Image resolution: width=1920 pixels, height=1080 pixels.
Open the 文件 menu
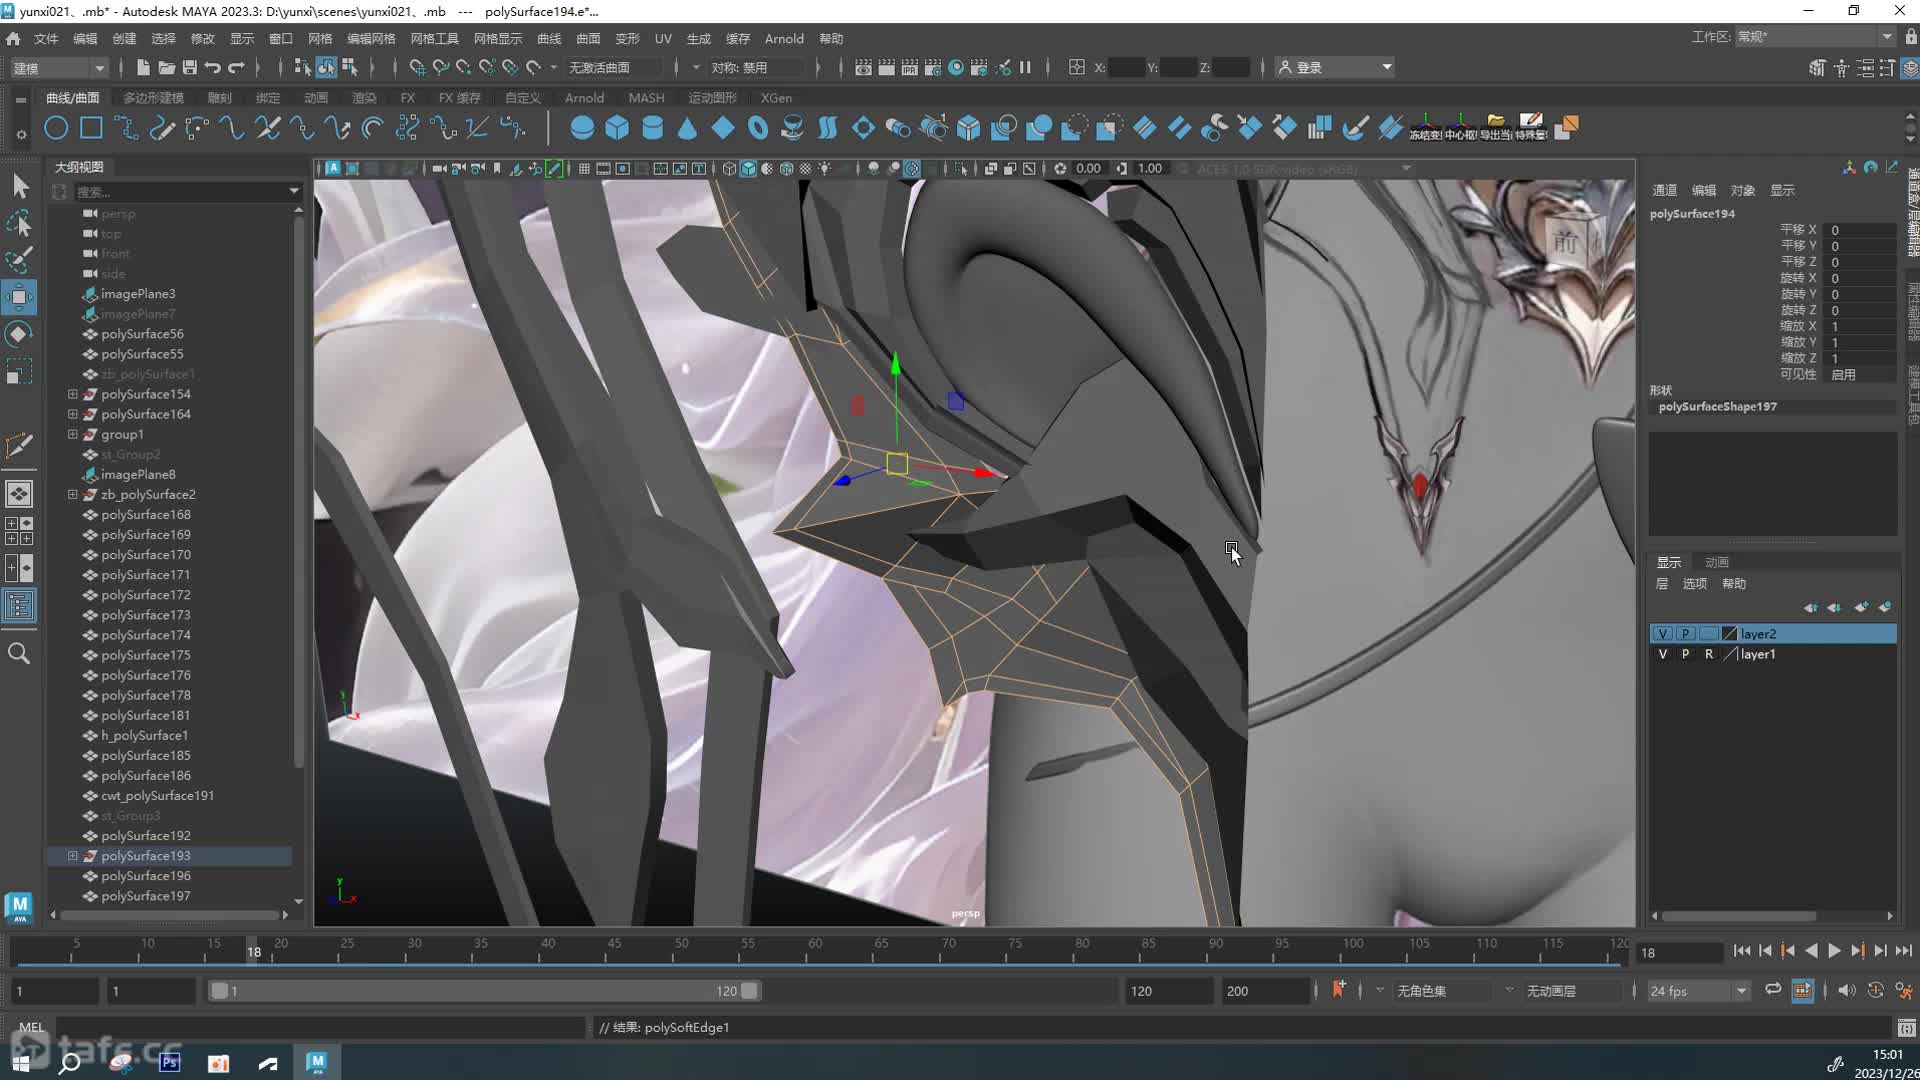click(x=46, y=38)
